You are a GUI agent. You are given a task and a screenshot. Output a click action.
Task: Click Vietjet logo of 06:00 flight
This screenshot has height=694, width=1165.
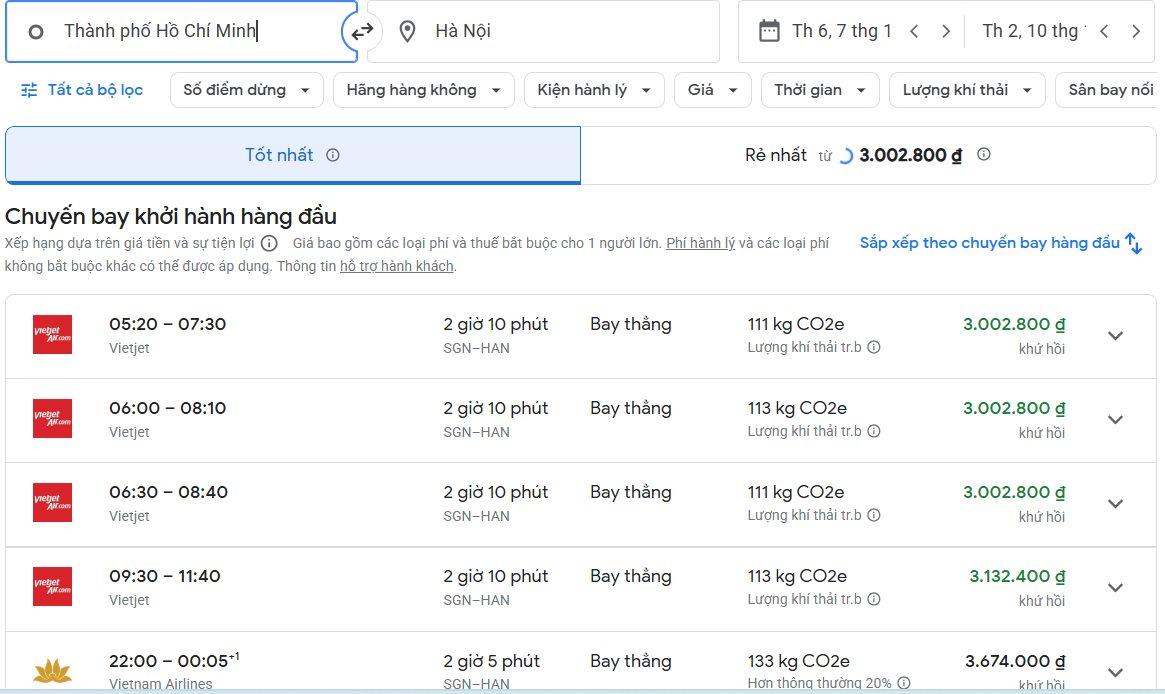coord(52,418)
